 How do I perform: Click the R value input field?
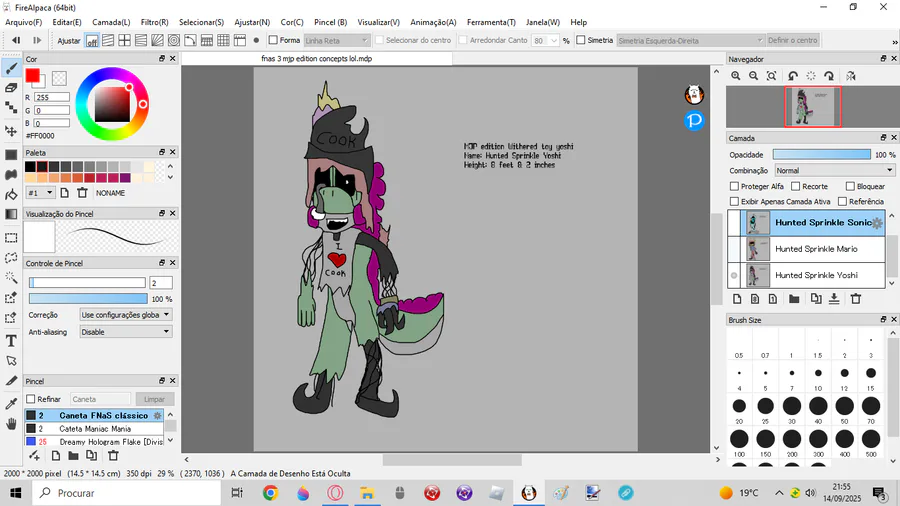click(x=52, y=98)
